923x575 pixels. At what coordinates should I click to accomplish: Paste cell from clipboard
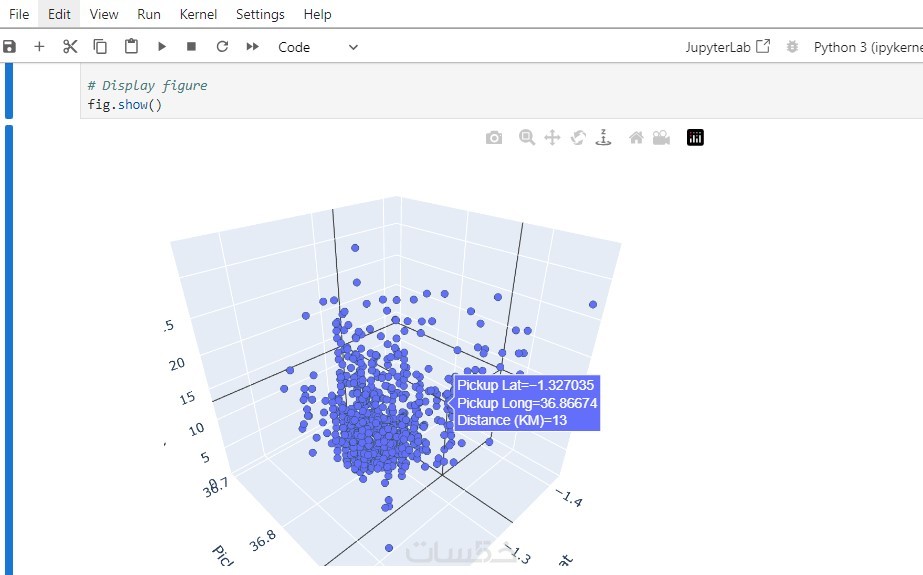131,47
